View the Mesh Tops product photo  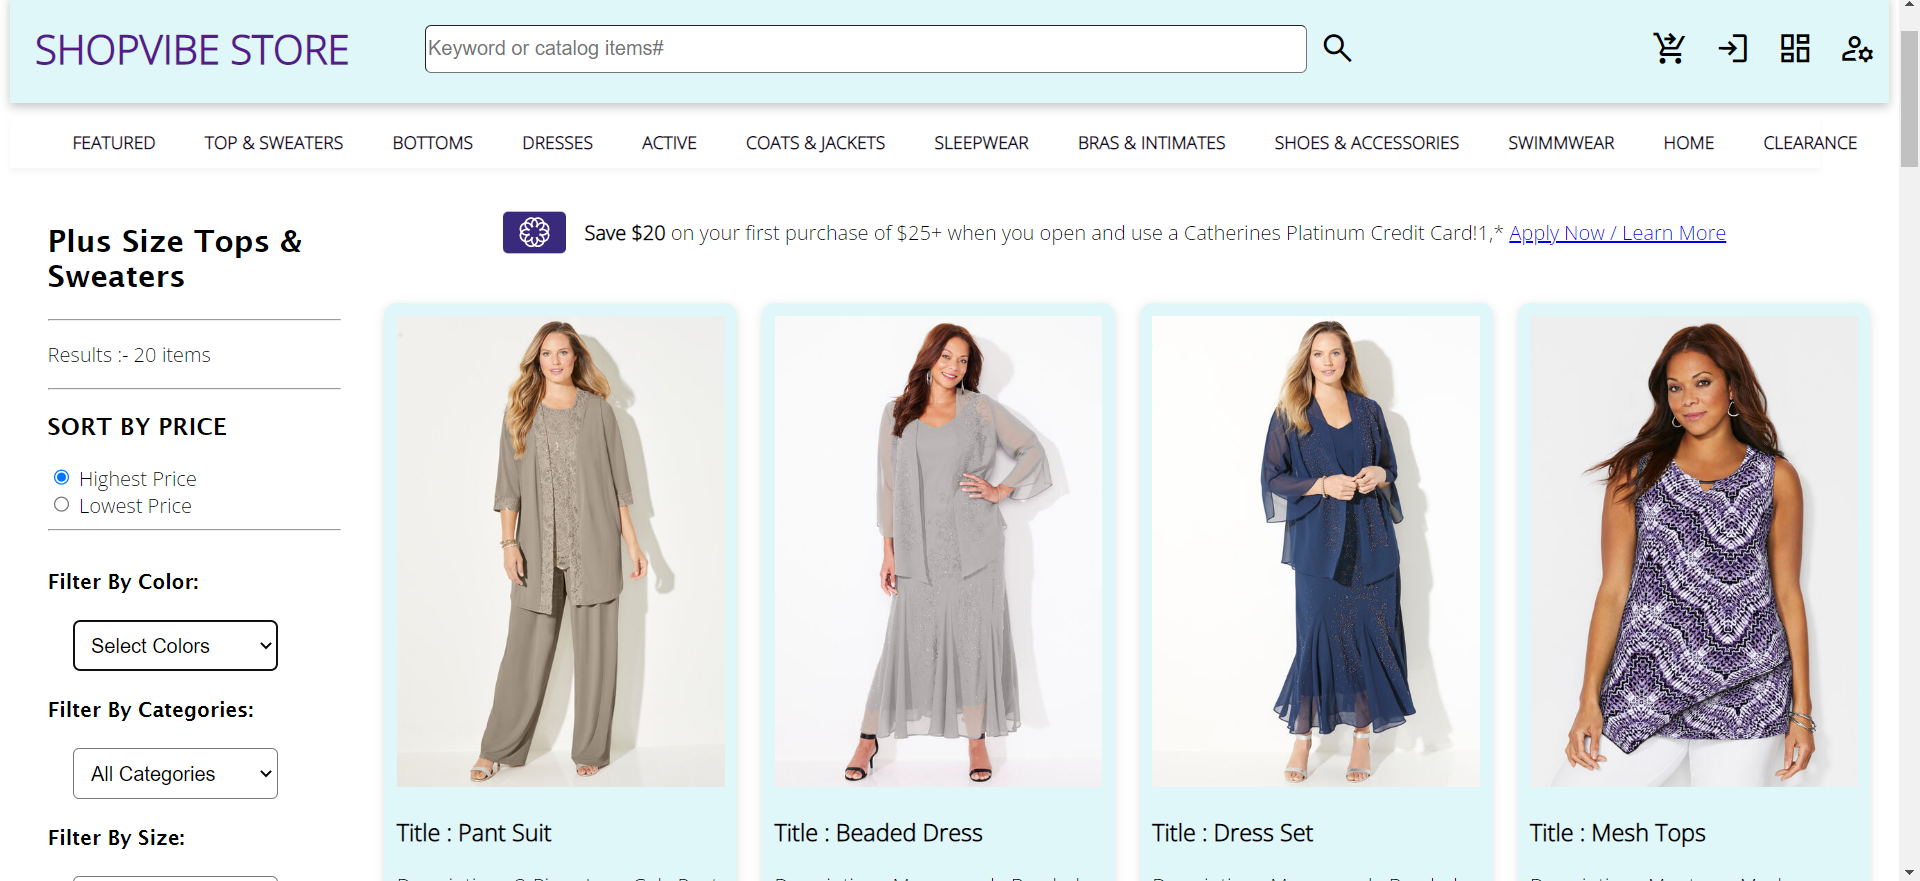pyautogui.click(x=1693, y=551)
